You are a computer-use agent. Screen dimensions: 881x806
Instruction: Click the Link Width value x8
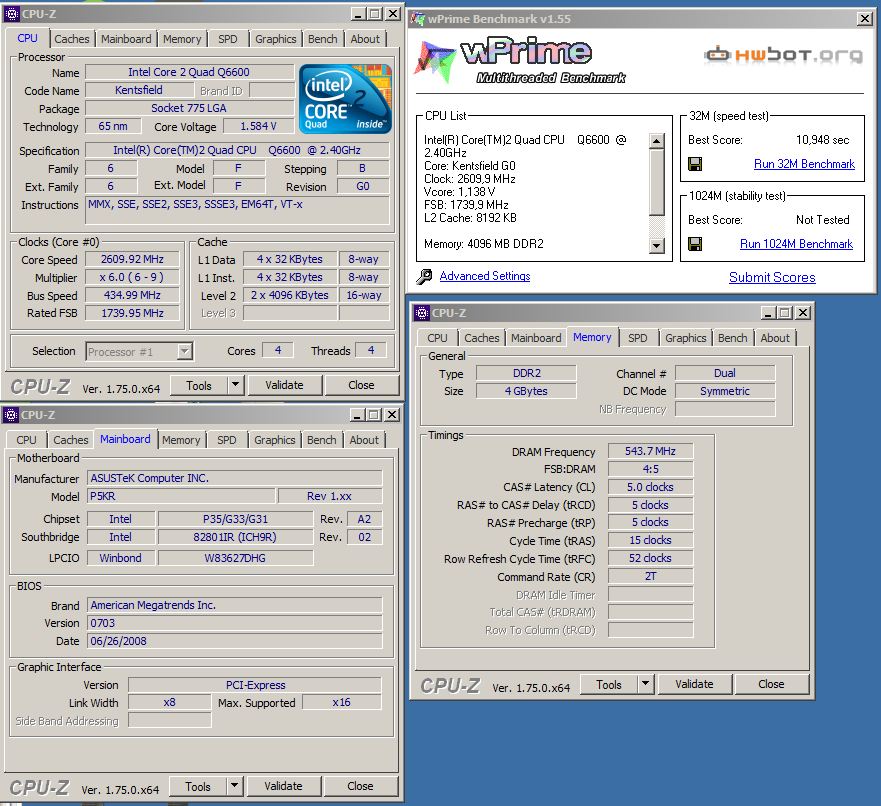click(170, 702)
